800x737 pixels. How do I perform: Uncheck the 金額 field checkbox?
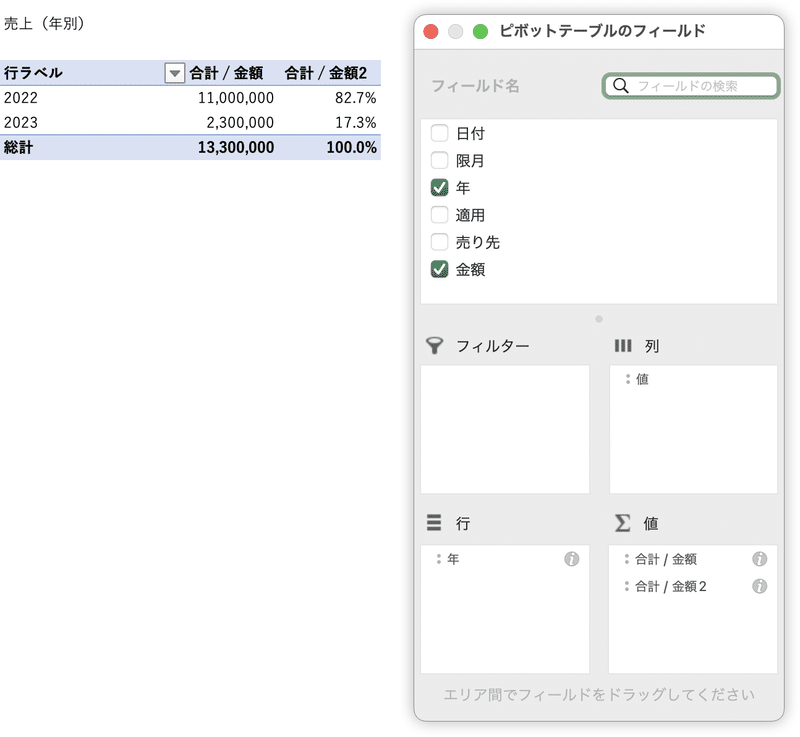(439, 269)
